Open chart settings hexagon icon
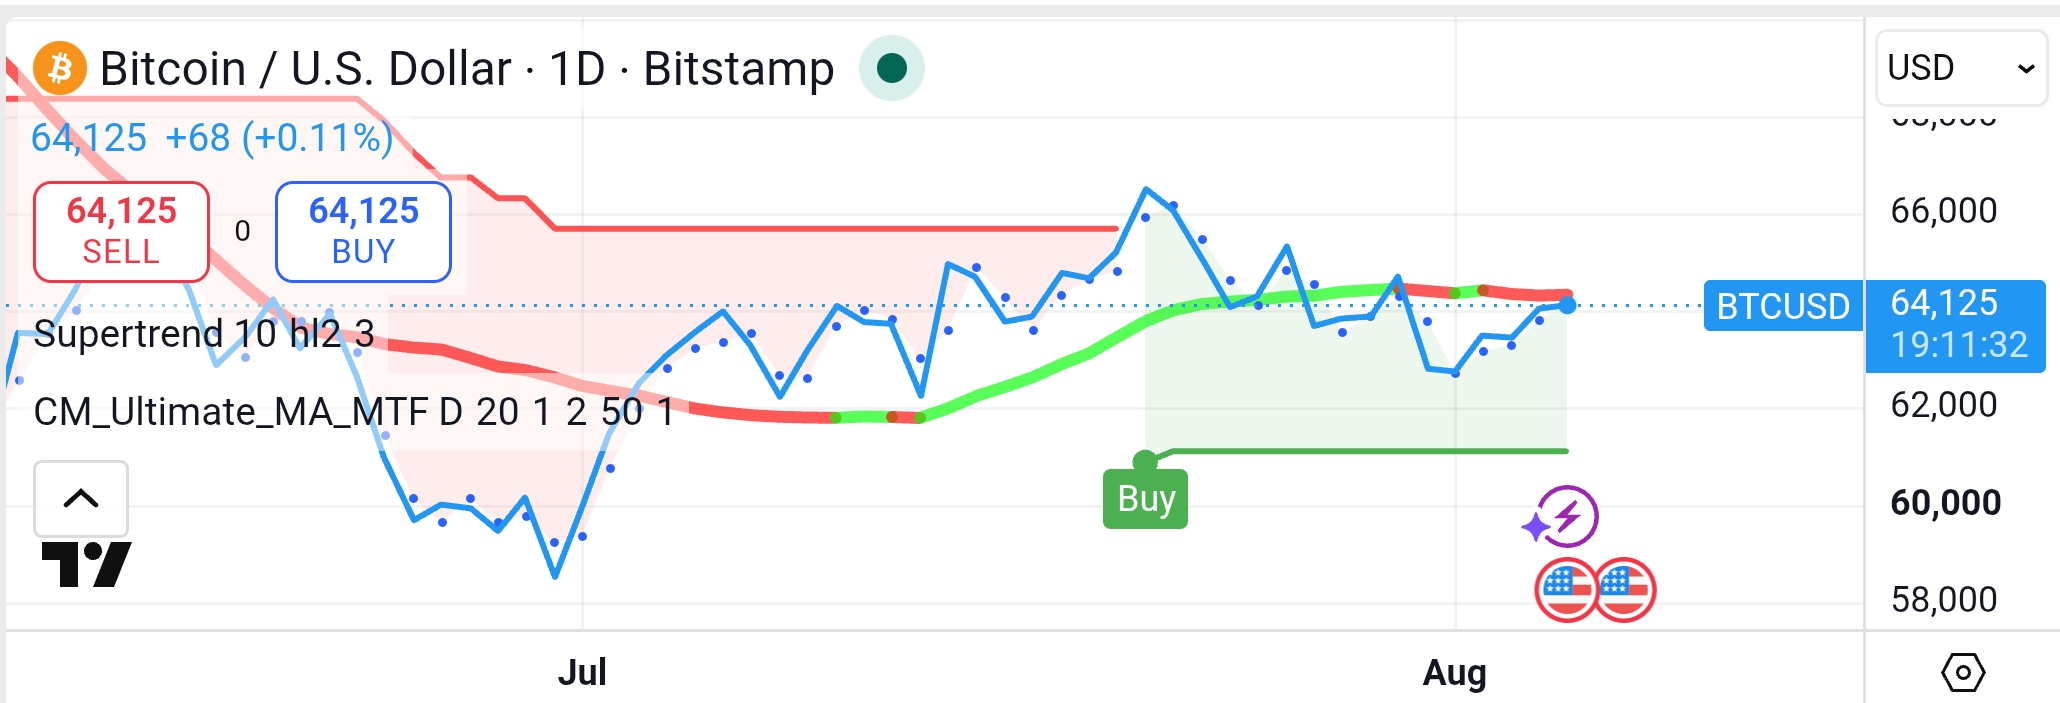The width and height of the screenshot is (2060, 703). click(x=1962, y=673)
